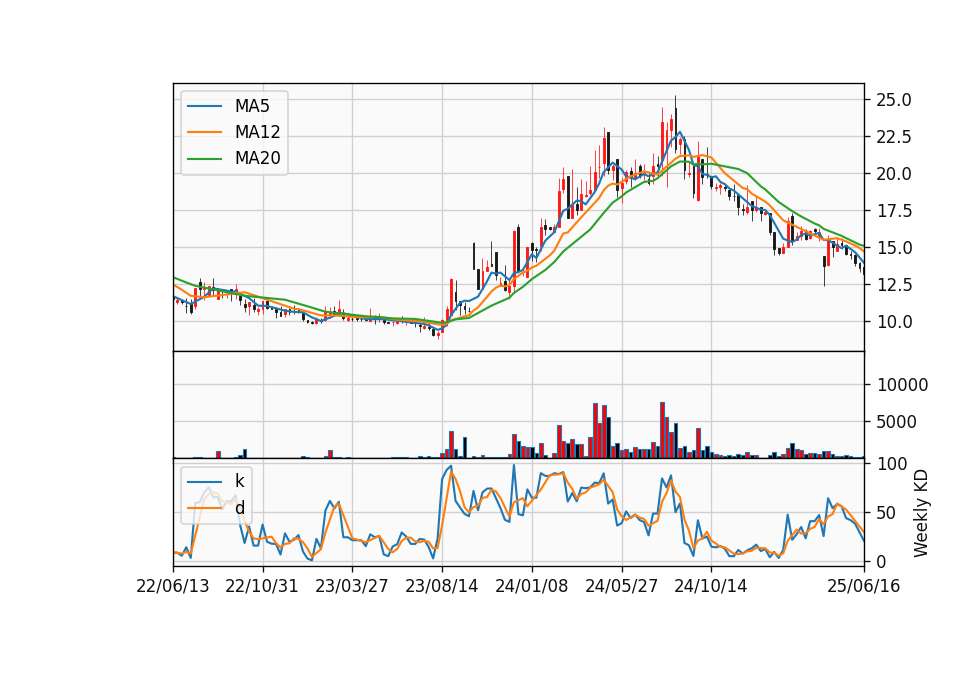Screen dimensions: 960x690
Task: Click the 25.0 price axis label
Action: coord(894,100)
